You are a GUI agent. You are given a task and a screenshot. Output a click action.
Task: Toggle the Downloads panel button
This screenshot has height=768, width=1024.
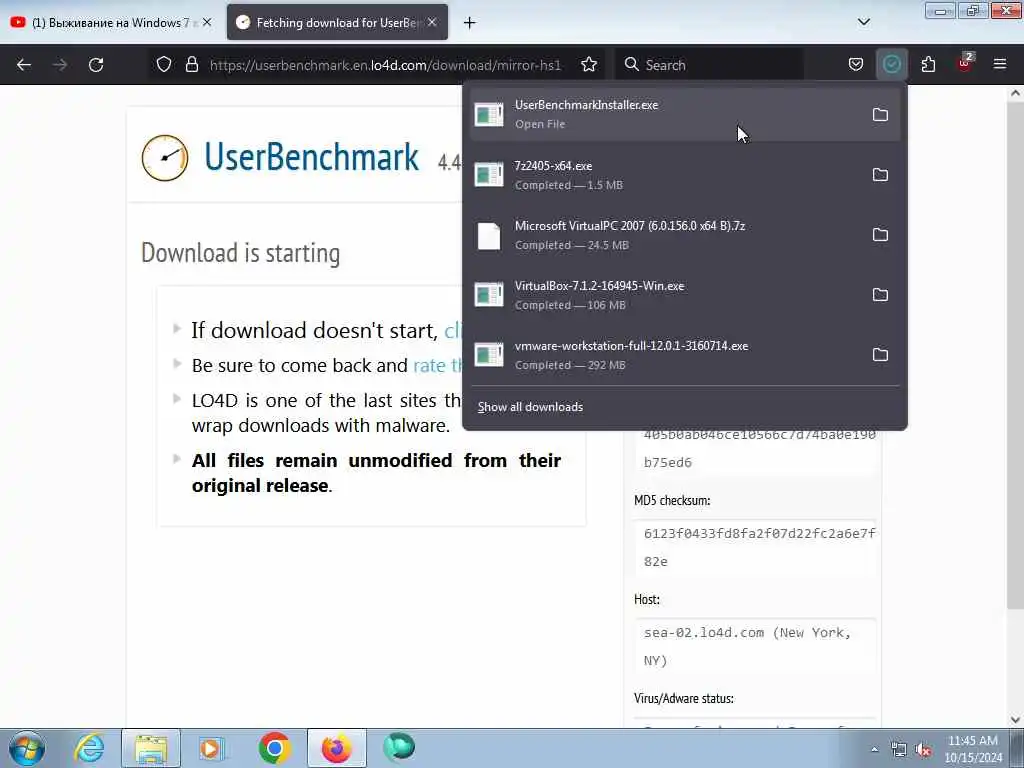coord(891,65)
